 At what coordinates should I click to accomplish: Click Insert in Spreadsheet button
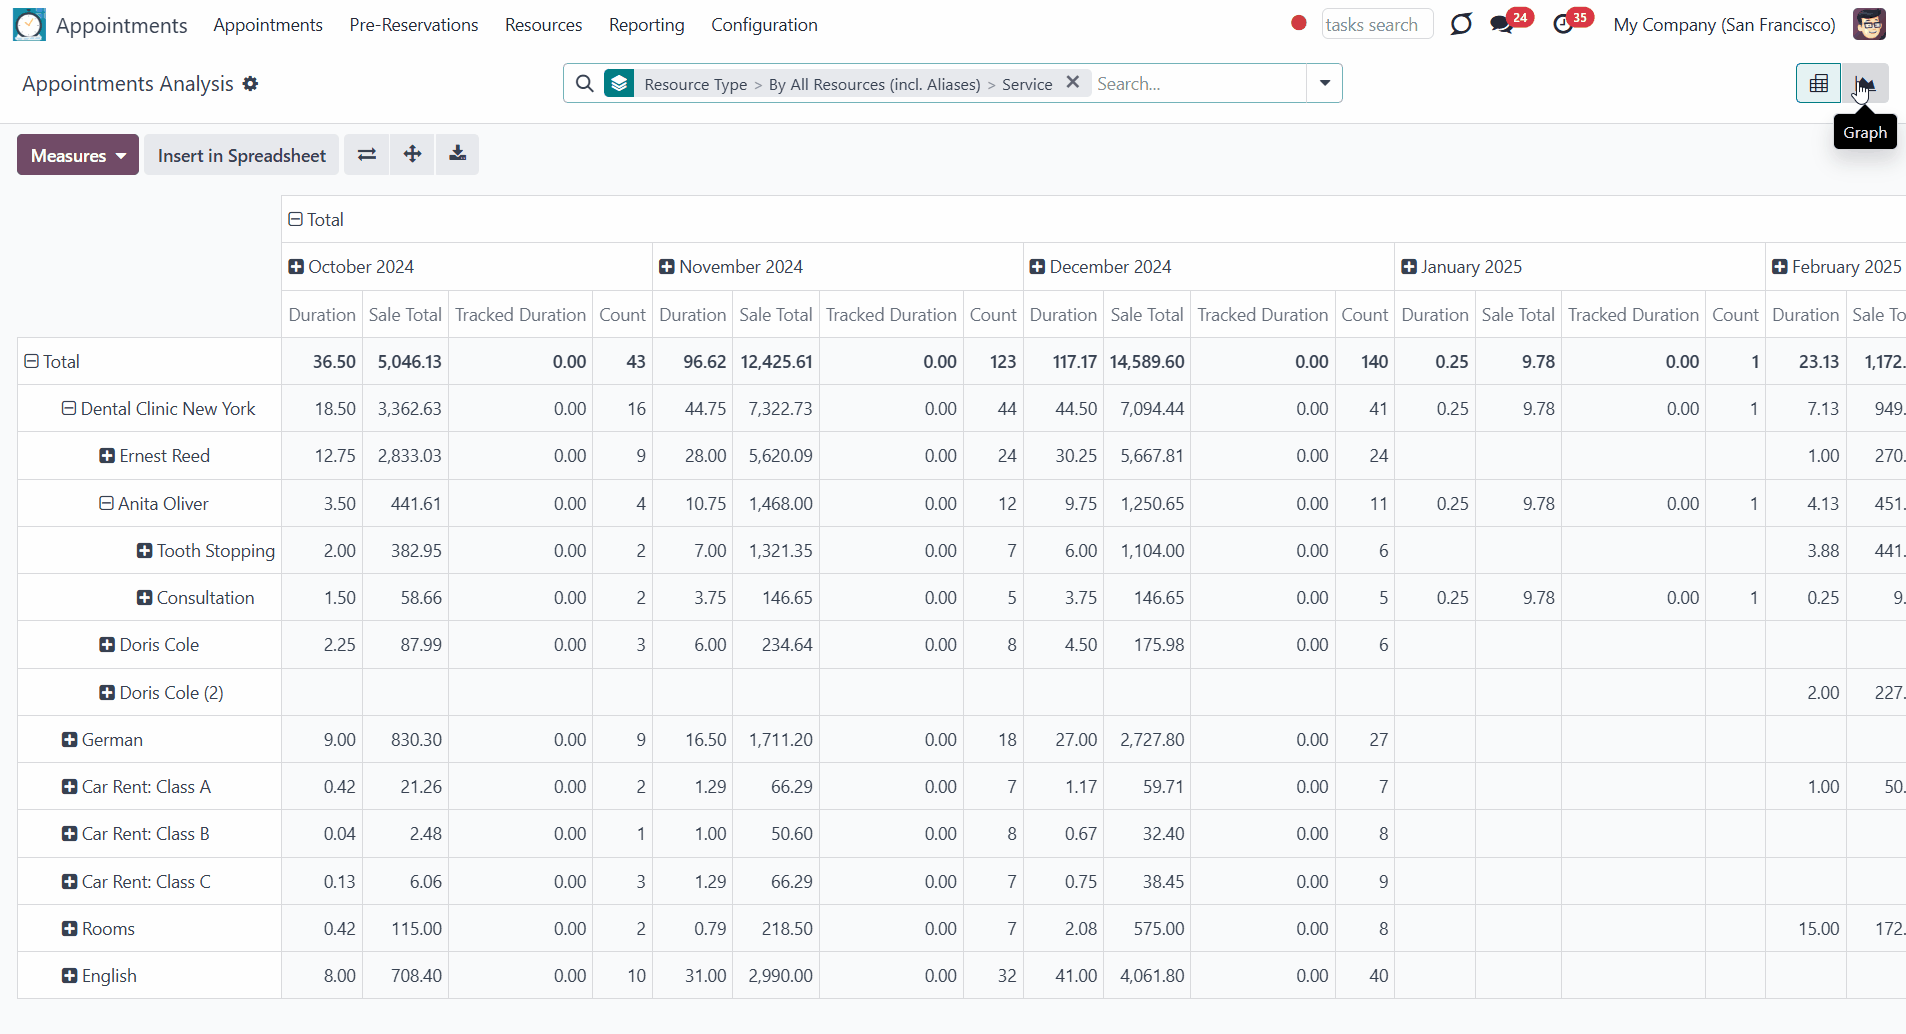(x=242, y=155)
